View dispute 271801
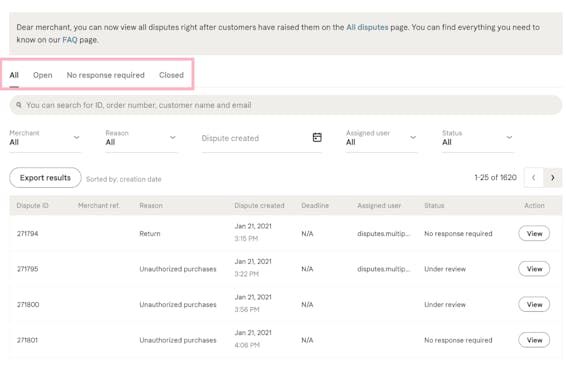The height and width of the screenshot is (372, 566). coord(534,340)
